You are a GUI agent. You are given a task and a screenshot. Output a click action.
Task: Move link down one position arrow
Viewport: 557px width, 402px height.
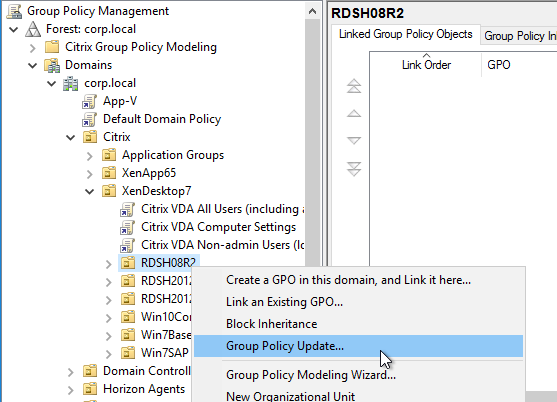(x=354, y=141)
